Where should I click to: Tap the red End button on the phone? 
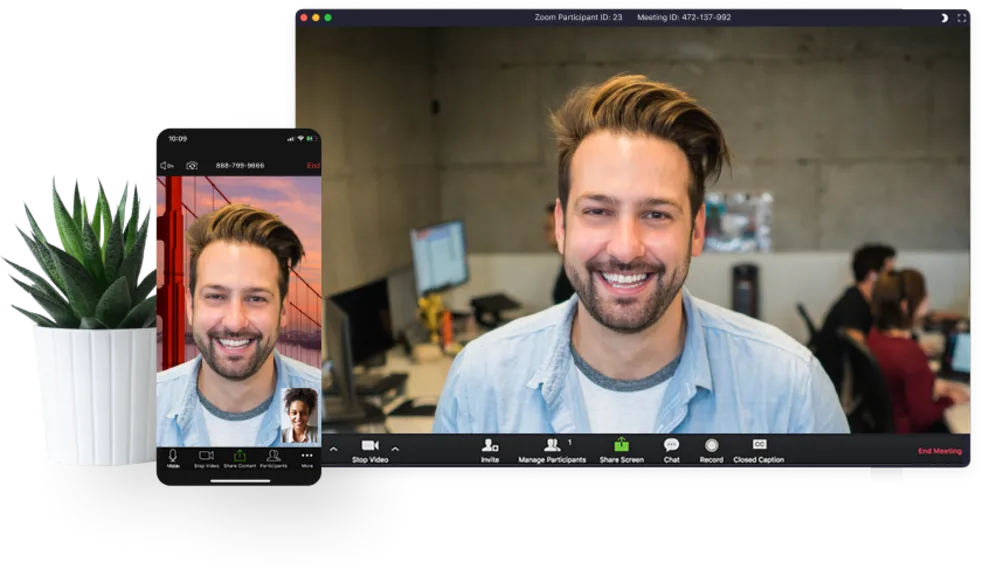(313, 165)
